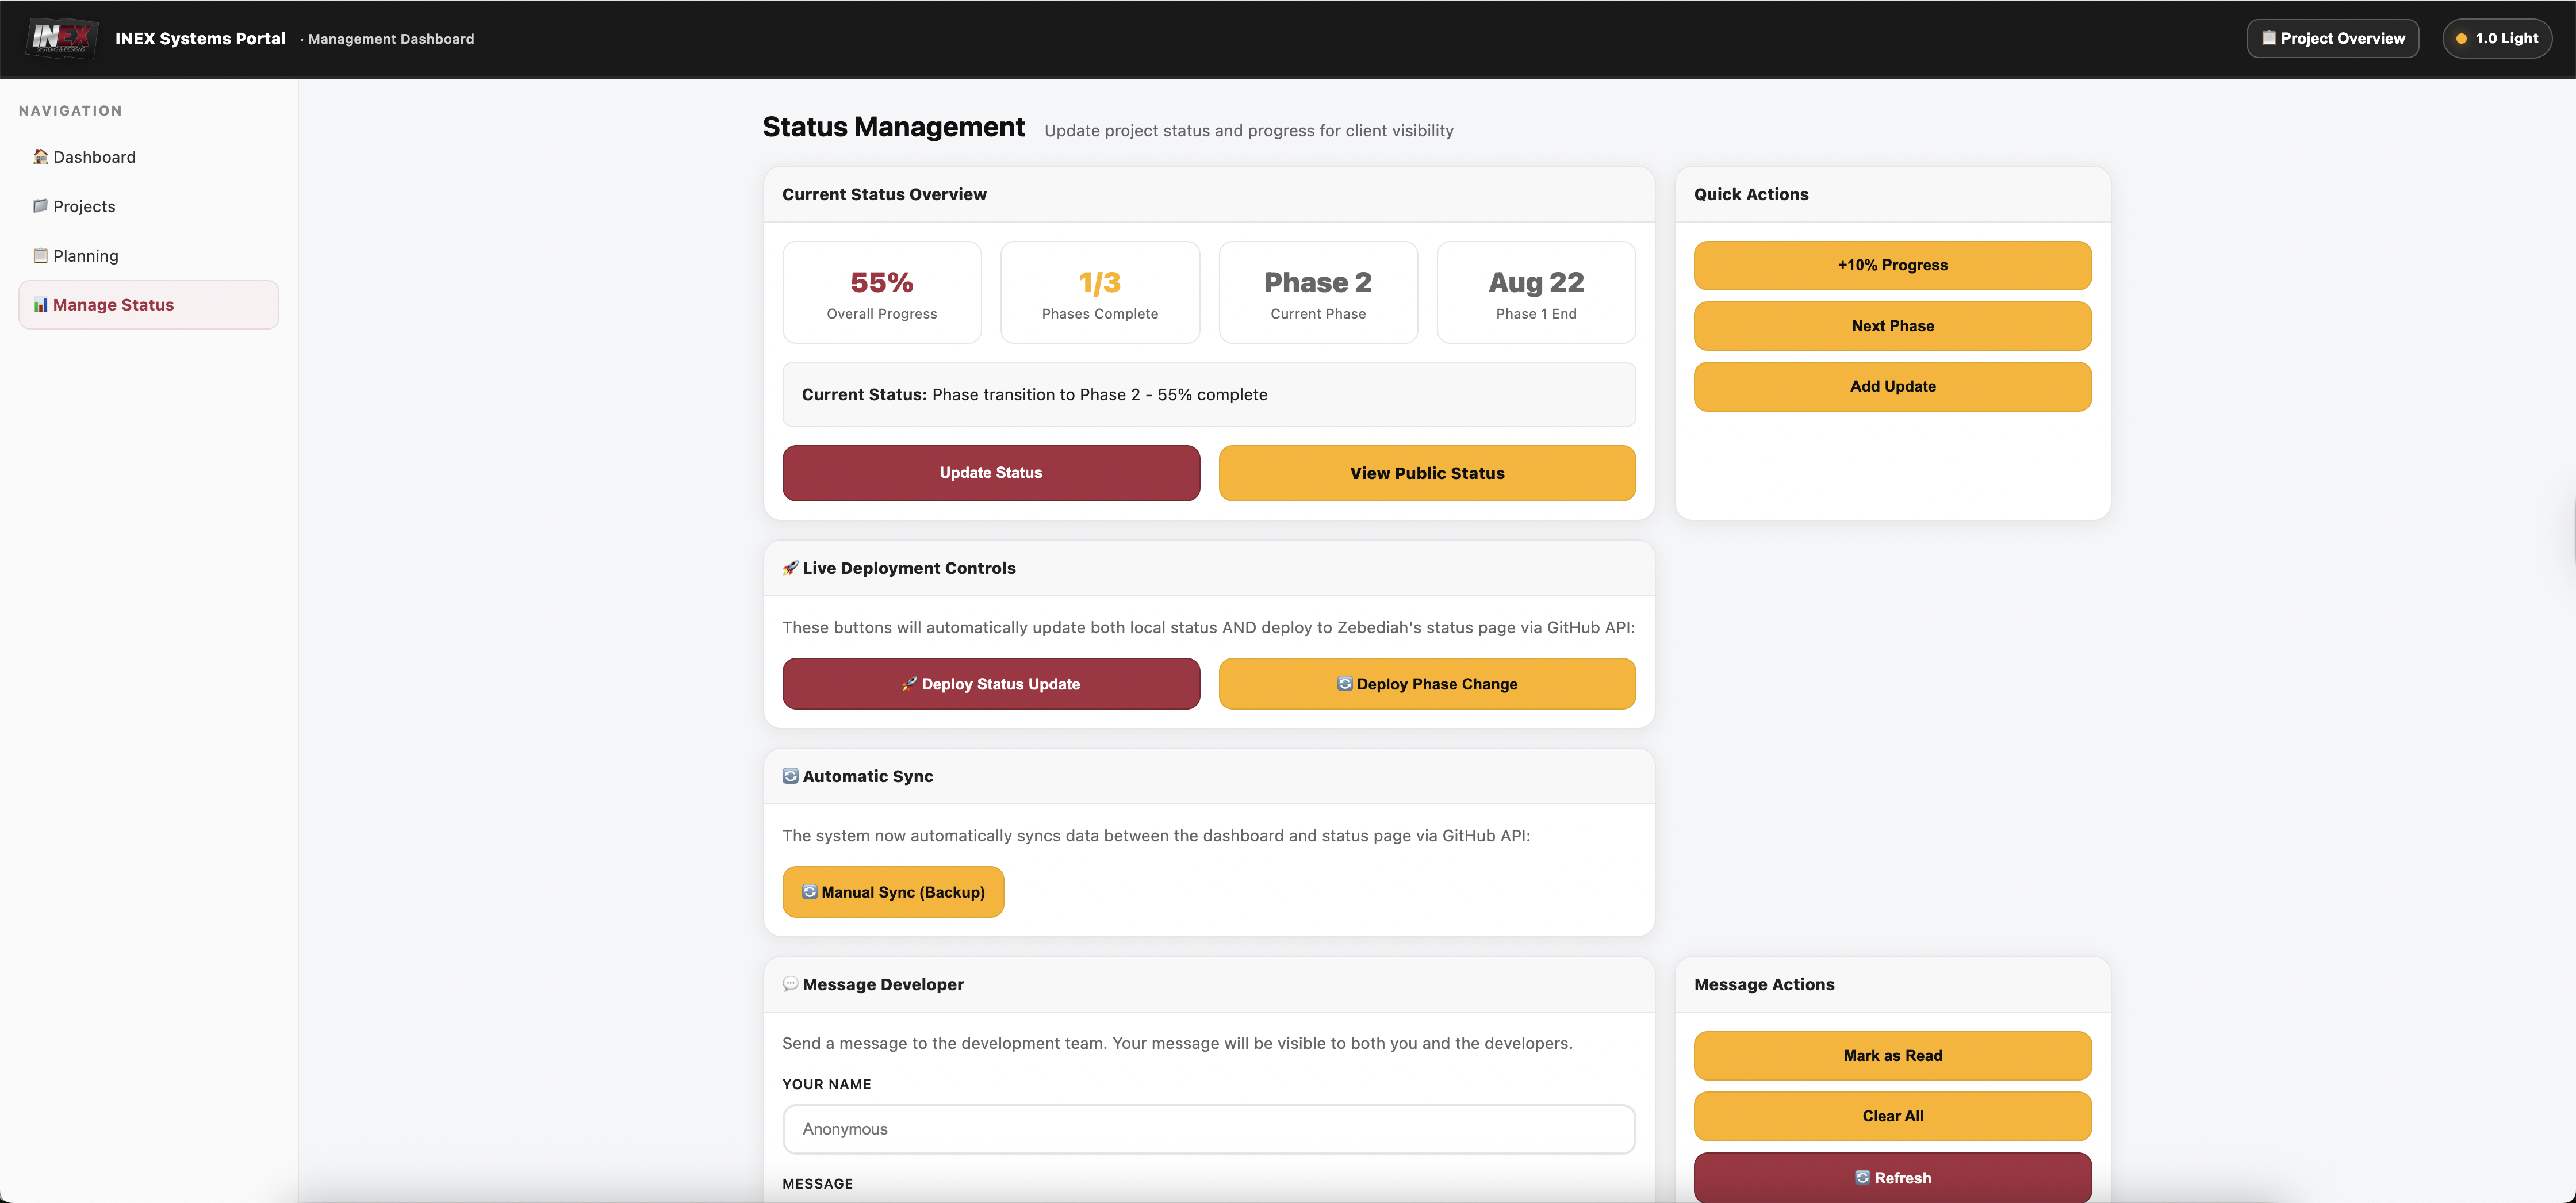Viewport: 2576px width, 1203px height.
Task: Click the YOUR NAME field label
Action: (x=826, y=1084)
